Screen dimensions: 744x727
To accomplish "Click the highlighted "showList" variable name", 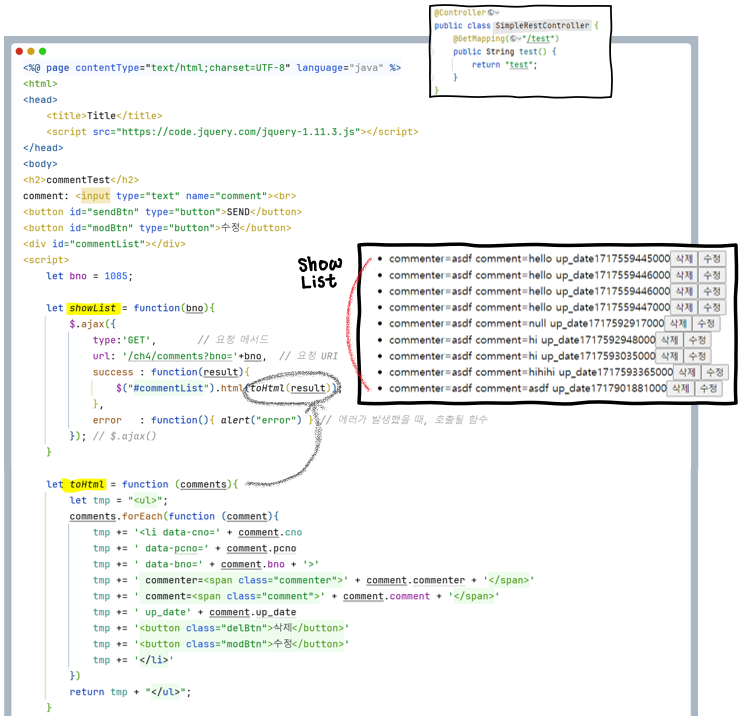I will pos(93,308).
